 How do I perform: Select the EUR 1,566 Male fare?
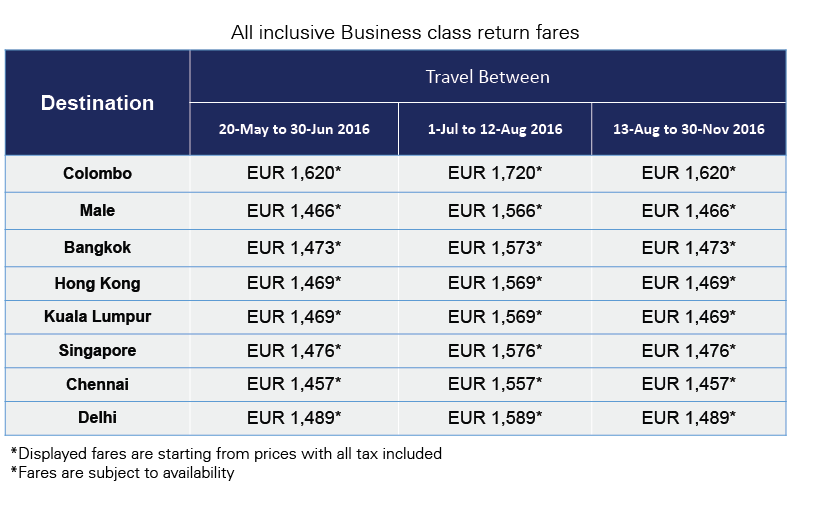[x=494, y=210]
